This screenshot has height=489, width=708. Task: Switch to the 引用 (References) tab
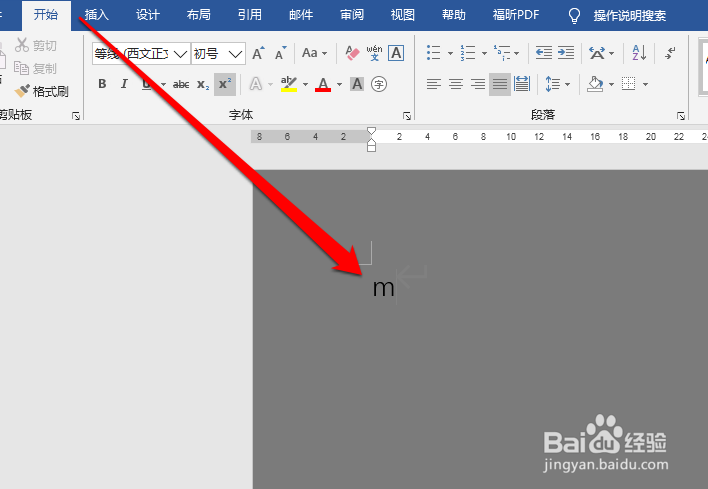(x=250, y=15)
